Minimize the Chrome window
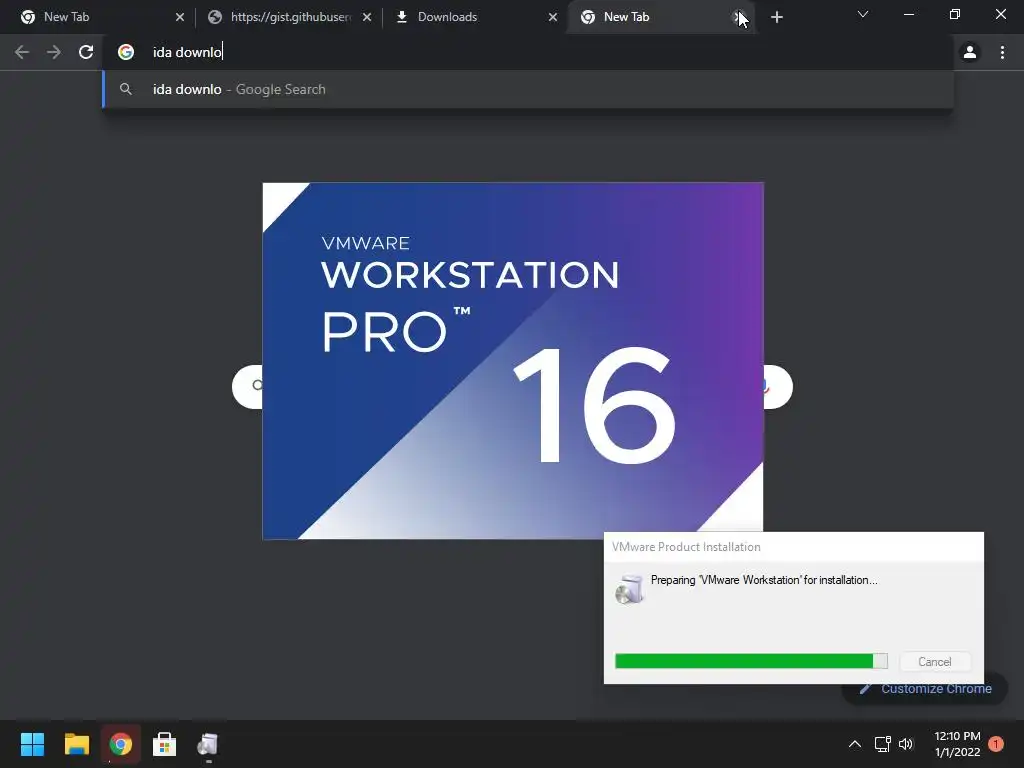 pos(908,14)
